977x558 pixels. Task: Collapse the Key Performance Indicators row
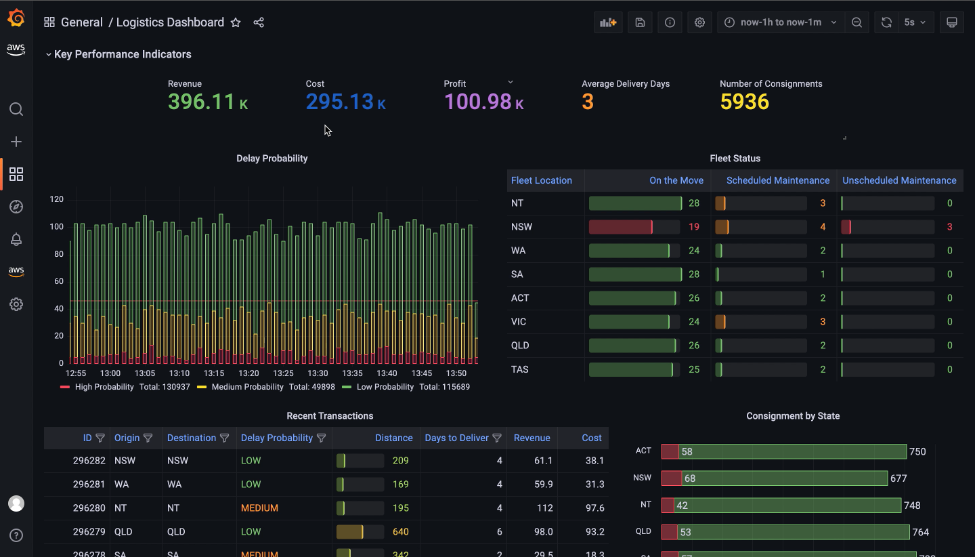click(48, 54)
